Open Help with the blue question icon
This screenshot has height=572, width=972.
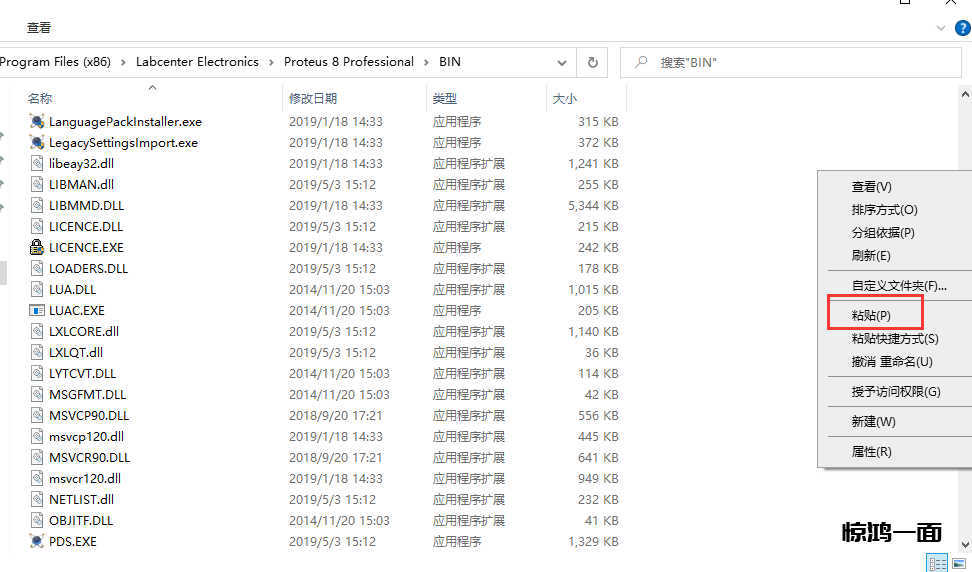click(962, 28)
